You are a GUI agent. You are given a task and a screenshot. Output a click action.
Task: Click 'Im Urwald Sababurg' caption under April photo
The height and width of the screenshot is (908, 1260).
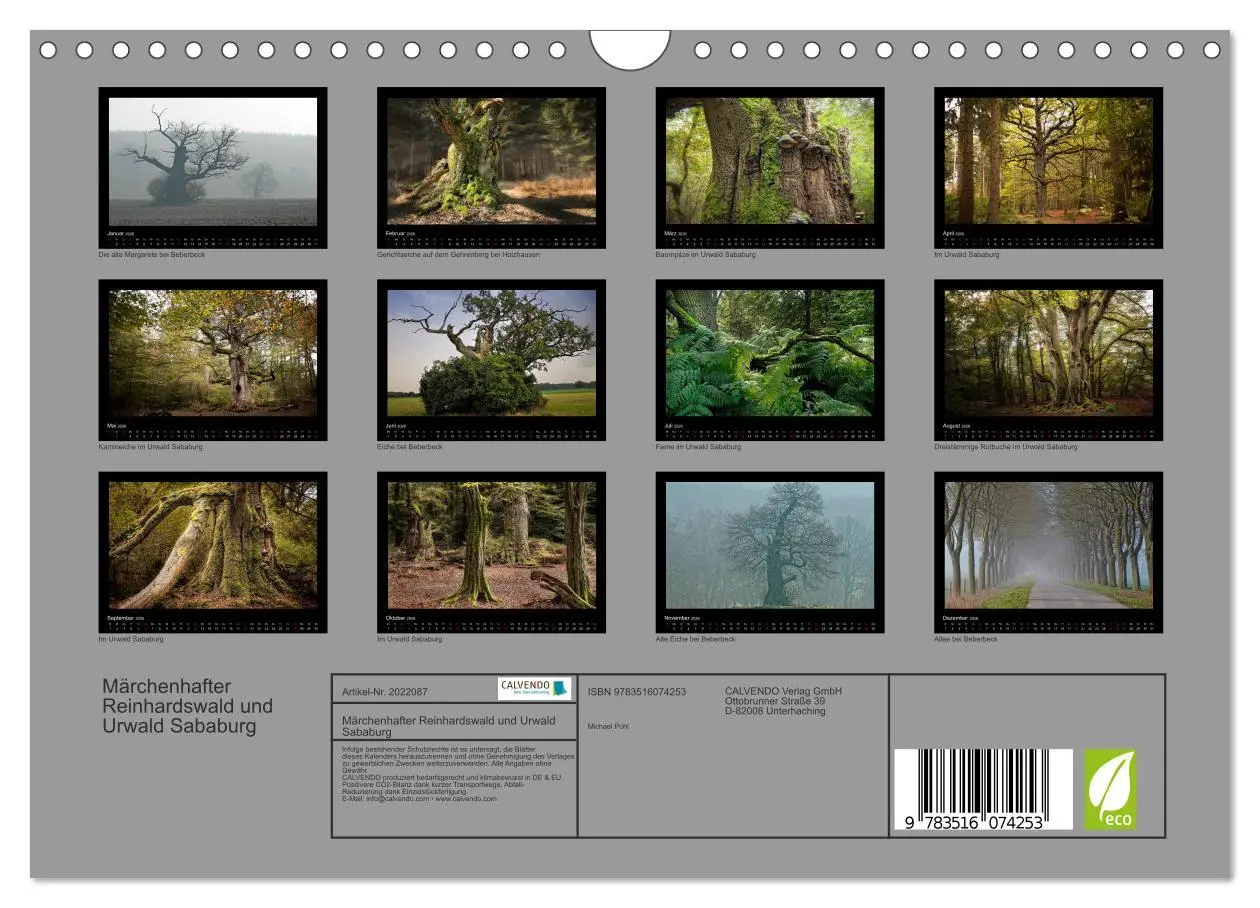(x=967, y=255)
